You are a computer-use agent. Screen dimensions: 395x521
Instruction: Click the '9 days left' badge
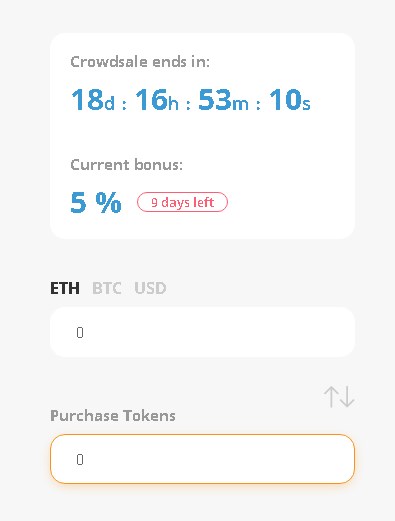[182, 202]
